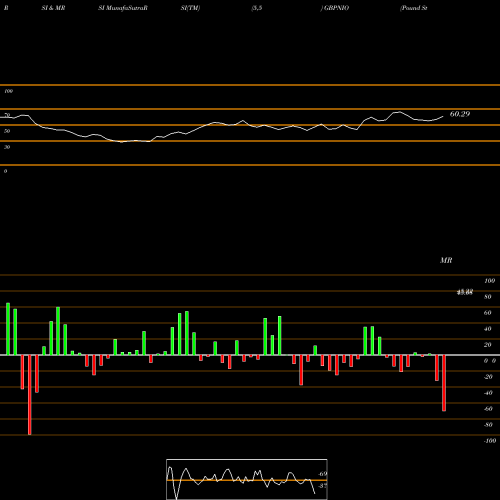Image resolution: width=500 pixels, height=500 pixels.
Task: Click the last red MR bar near -70
Action: click(444, 383)
